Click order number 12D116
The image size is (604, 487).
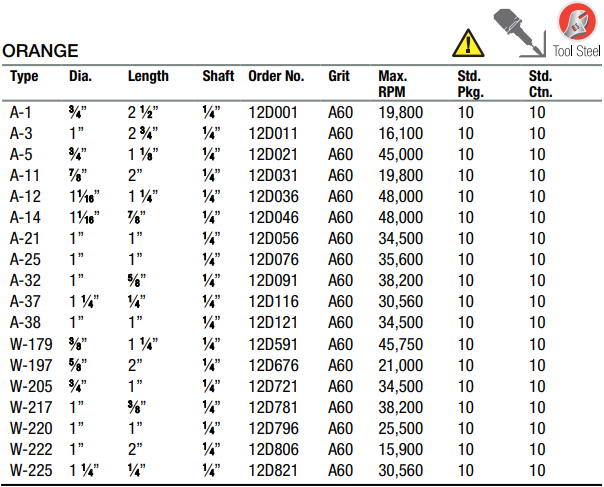(275, 302)
